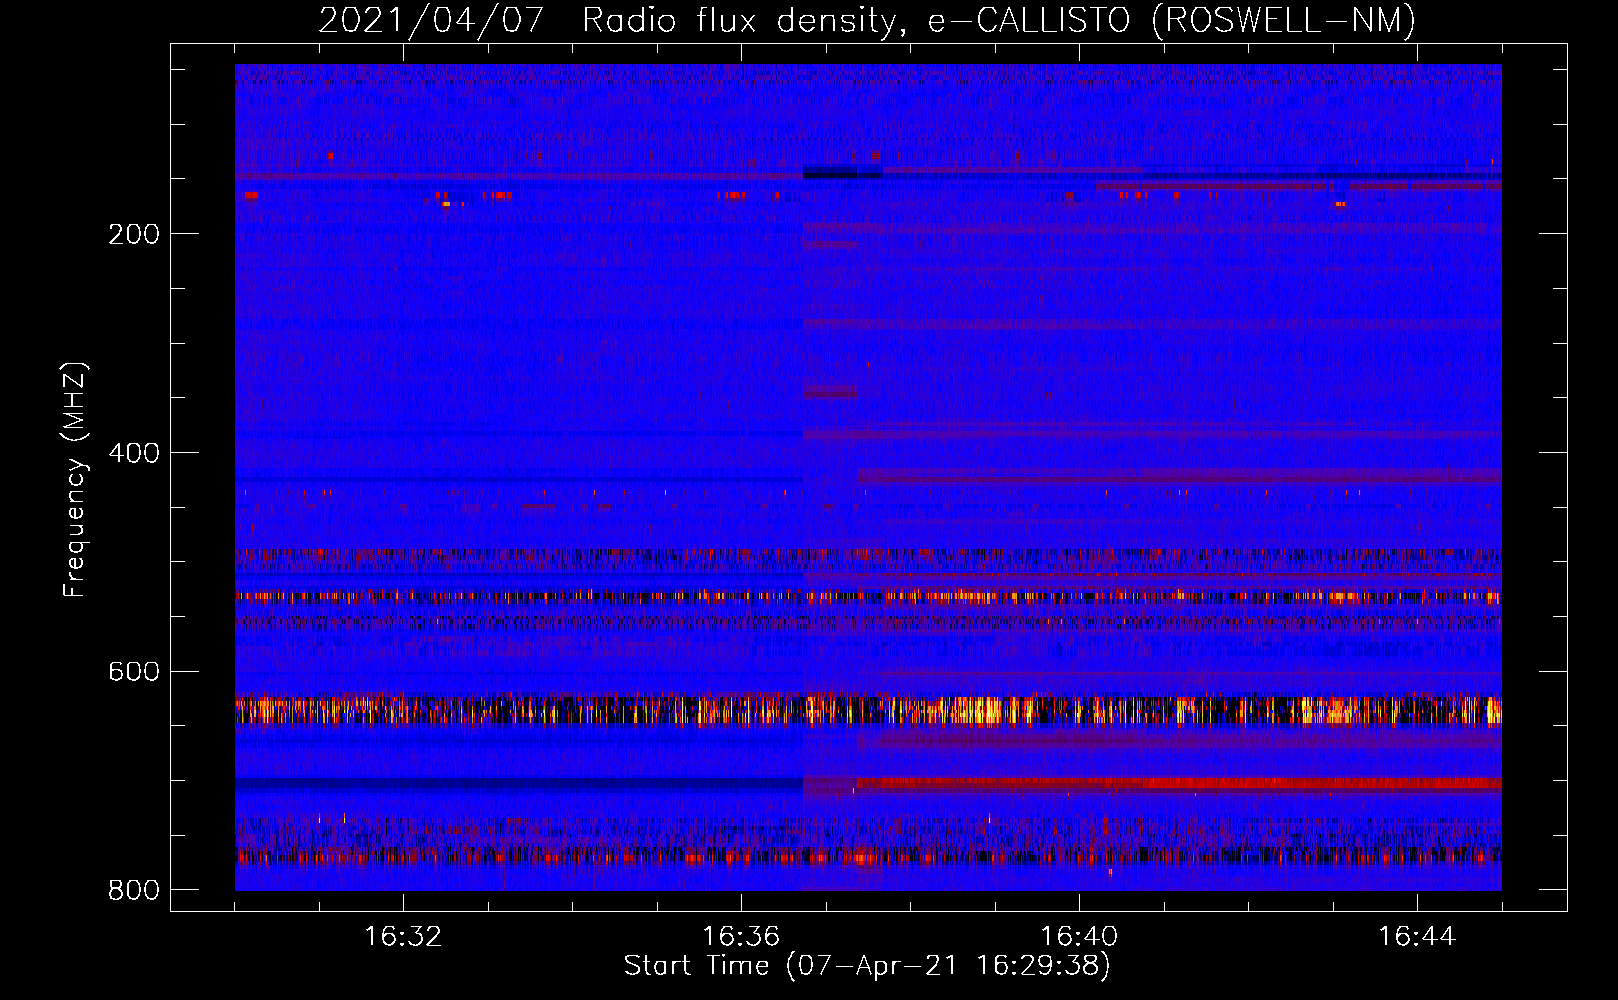Click the 800 frequency tick label
The image size is (1618, 1000).
pyautogui.click(x=134, y=890)
